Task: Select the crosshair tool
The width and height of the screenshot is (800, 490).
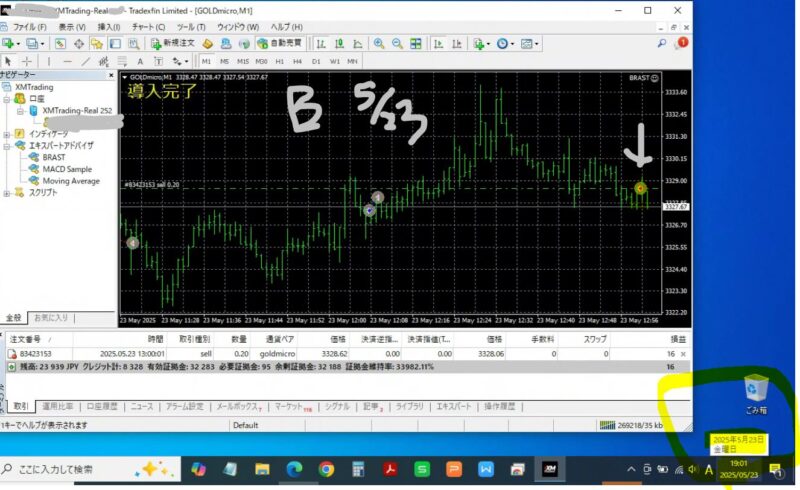Action: point(27,61)
